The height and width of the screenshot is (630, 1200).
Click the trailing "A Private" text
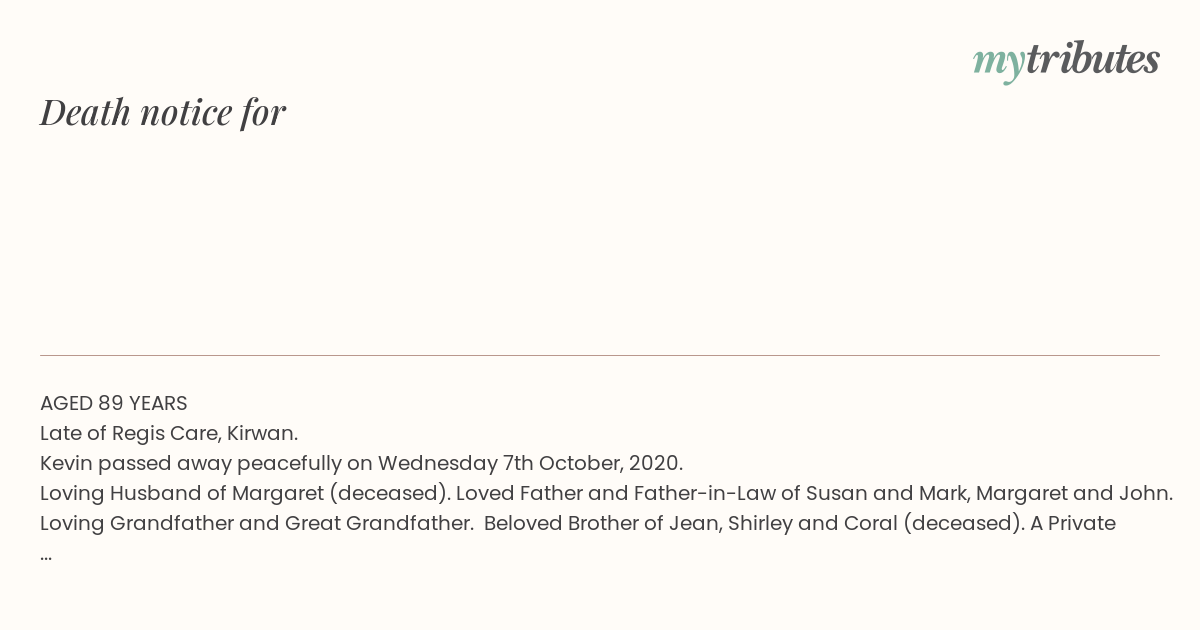[1073, 523]
